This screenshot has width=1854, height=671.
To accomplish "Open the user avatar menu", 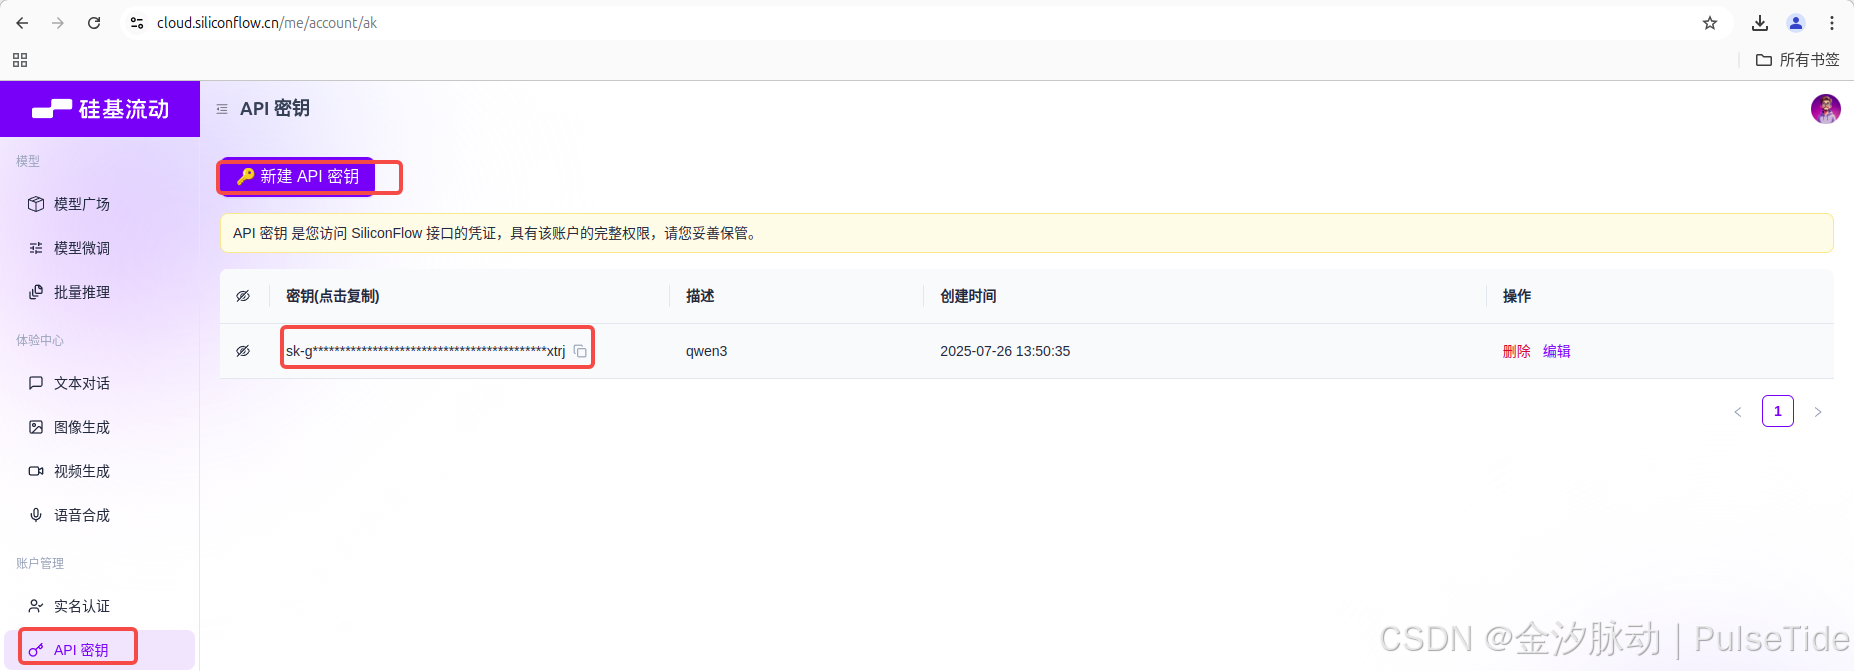I will 1826,109.
